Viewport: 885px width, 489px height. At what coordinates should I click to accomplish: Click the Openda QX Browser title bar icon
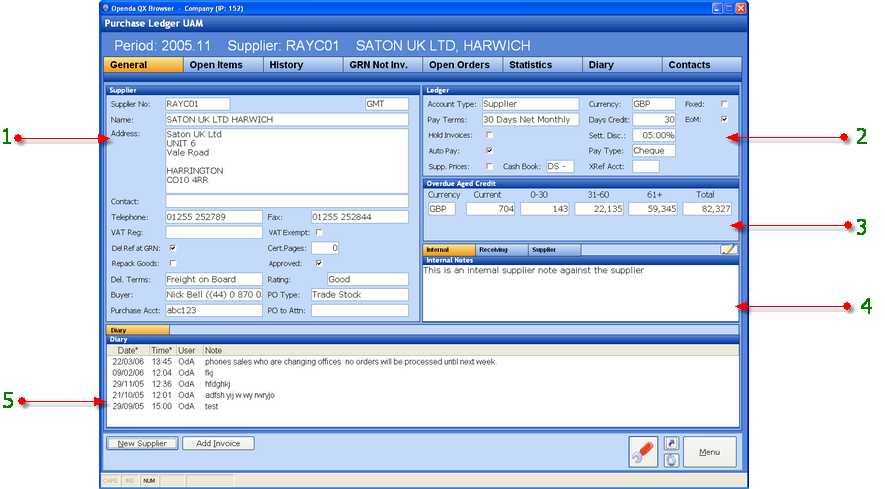pos(106,8)
